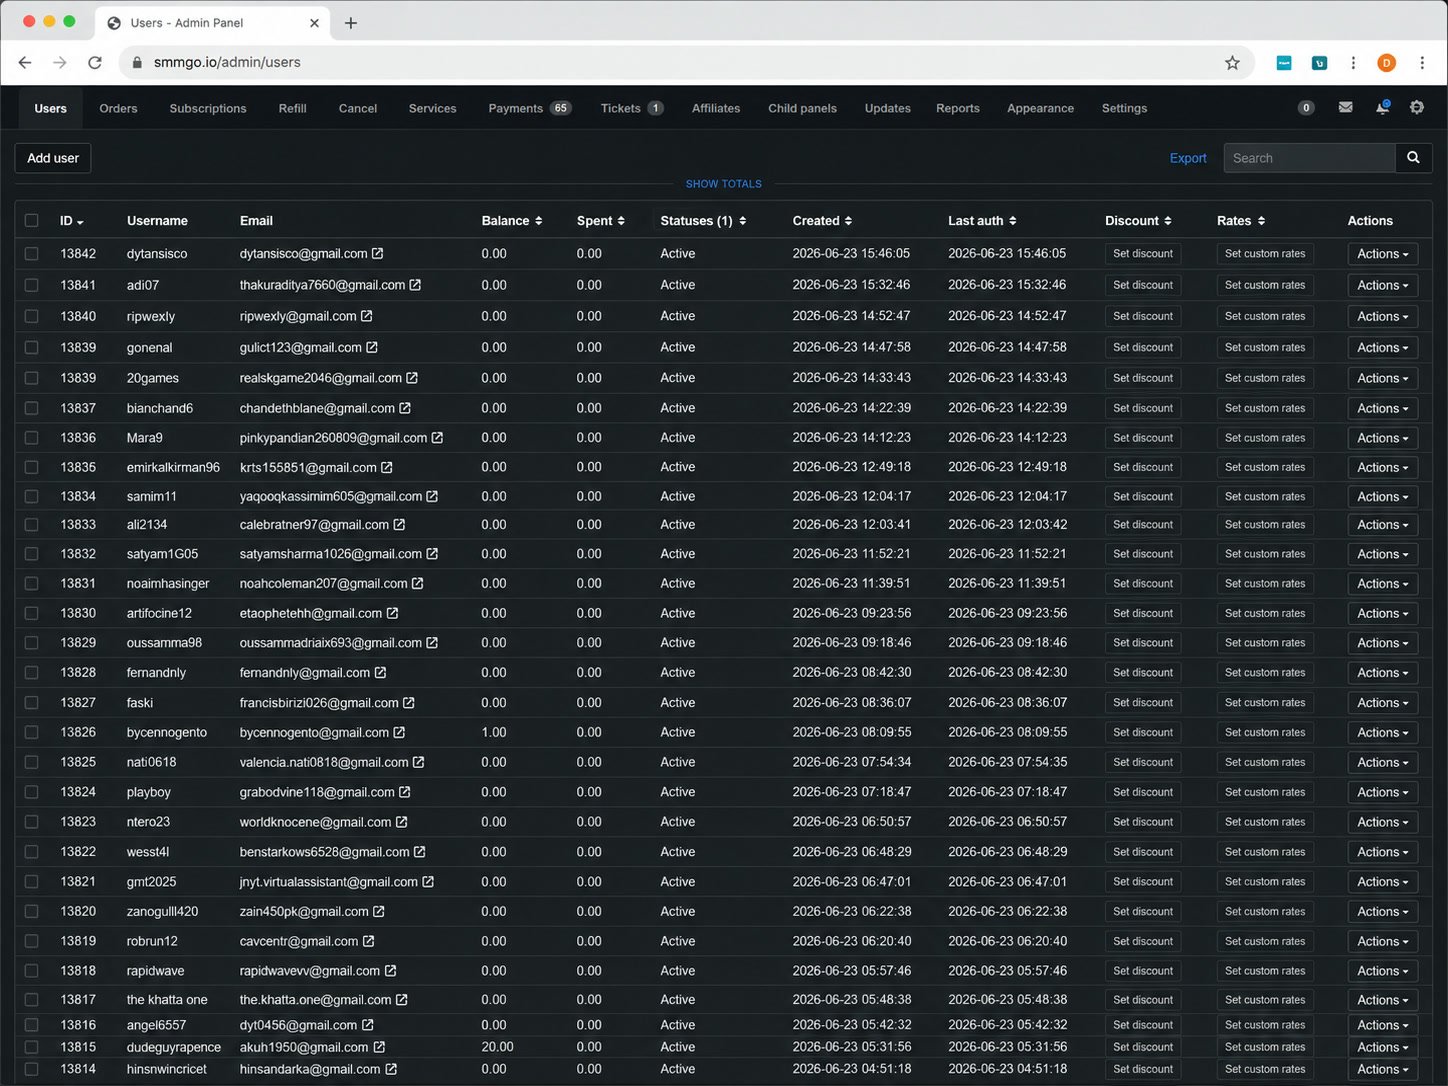Viewport: 1448px width, 1086px height.
Task: Switch to the Orders tab
Action: [x=118, y=108]
